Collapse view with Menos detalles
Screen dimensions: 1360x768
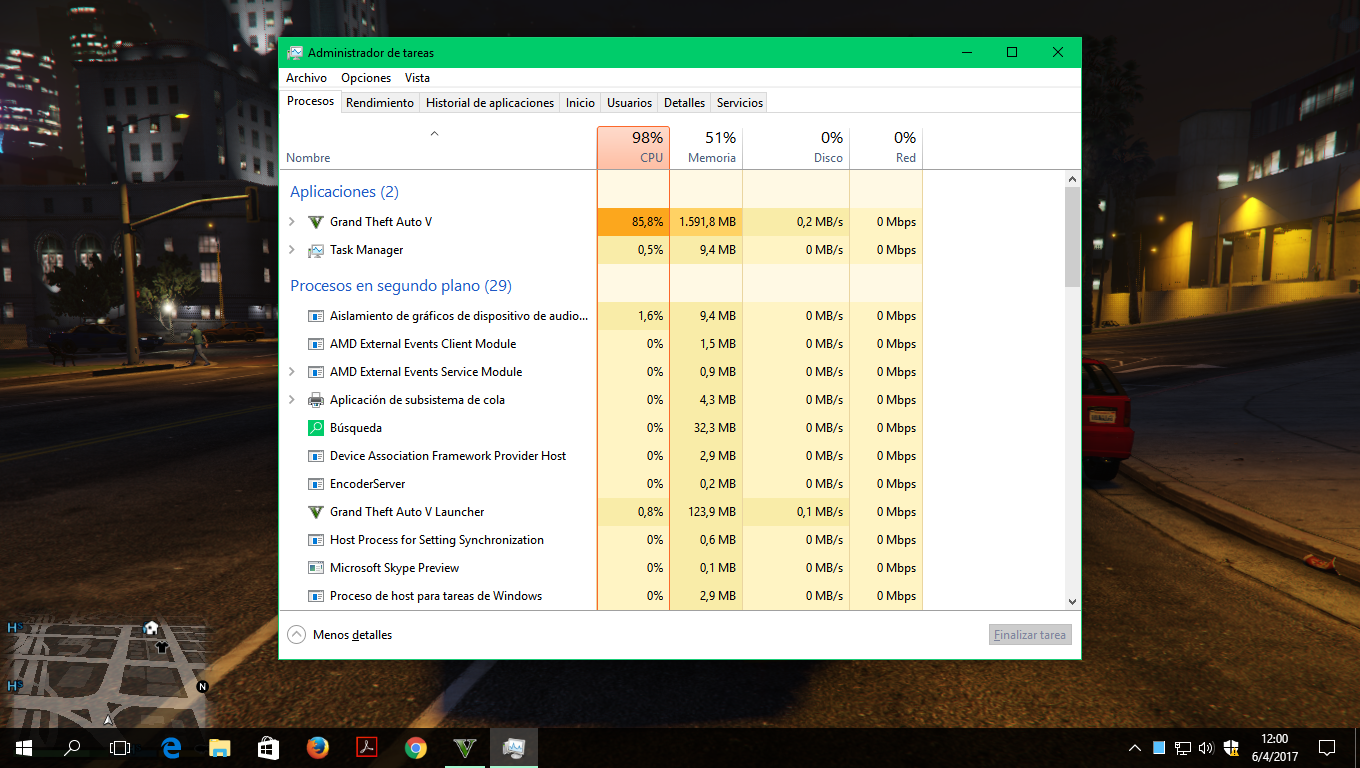(x=340, y=635)
